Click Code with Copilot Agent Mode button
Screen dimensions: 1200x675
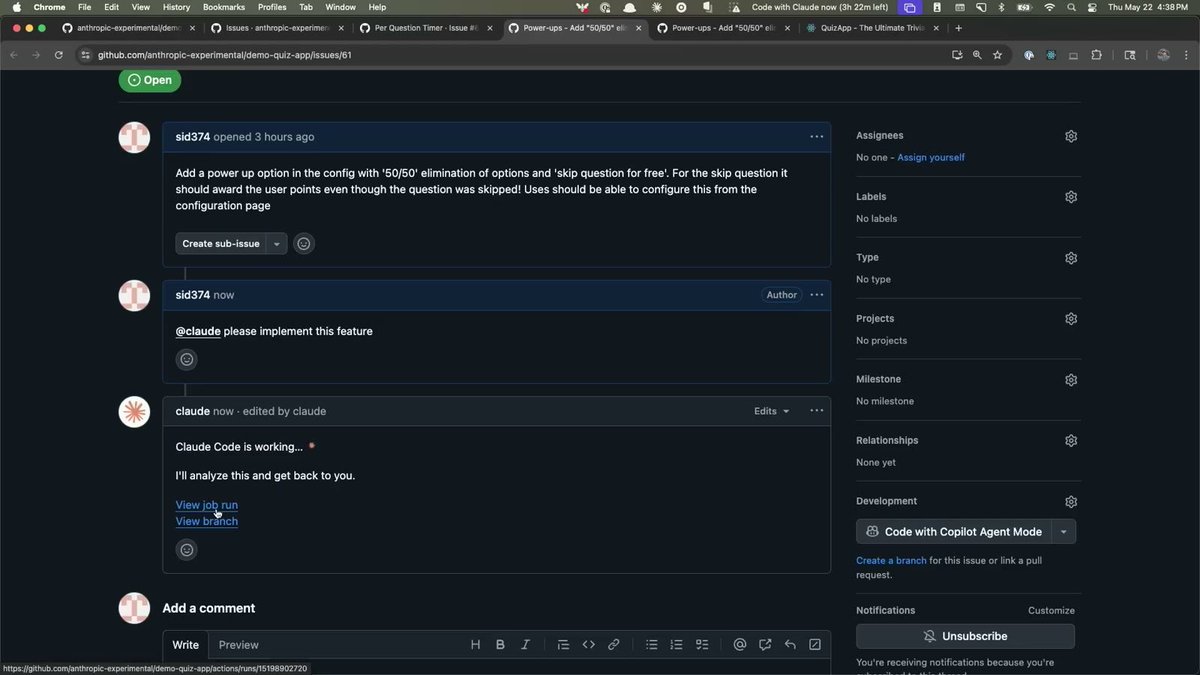(955, 532)
